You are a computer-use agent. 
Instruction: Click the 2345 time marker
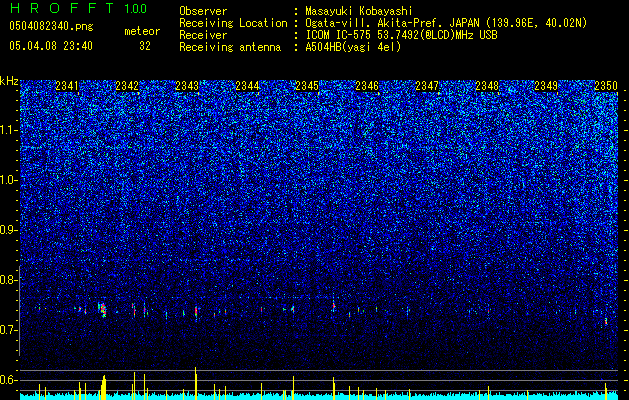tap(307, 86)
